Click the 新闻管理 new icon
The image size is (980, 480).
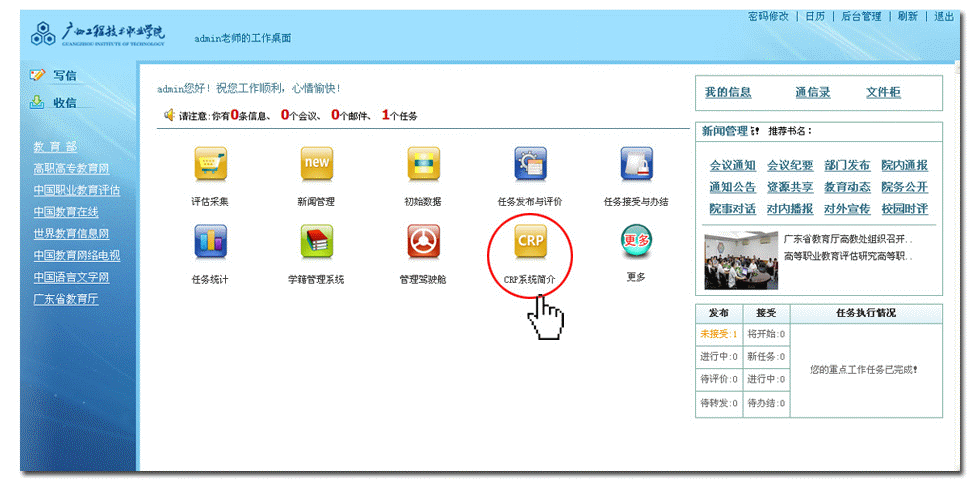(x=316, y=163)
